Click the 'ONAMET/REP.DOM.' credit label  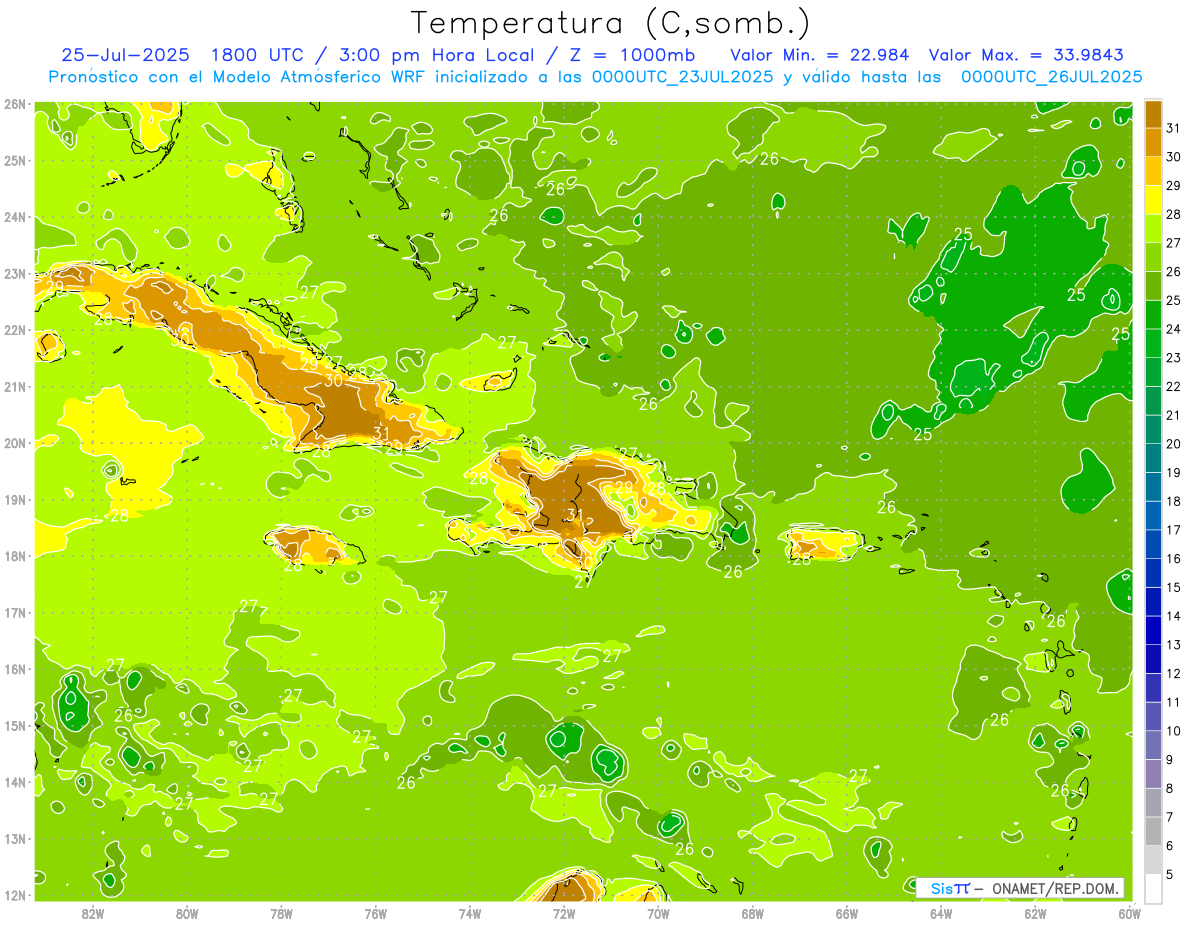pyautogui.click(x=1056, y=888)
